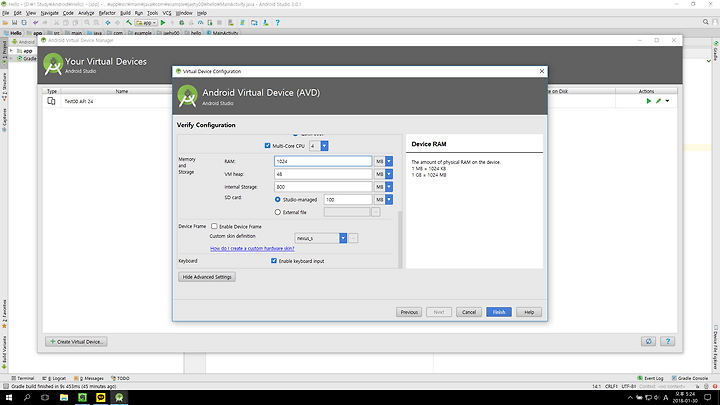
Task: Open Project Structure toolbar icon
Action: click(253, 22)
